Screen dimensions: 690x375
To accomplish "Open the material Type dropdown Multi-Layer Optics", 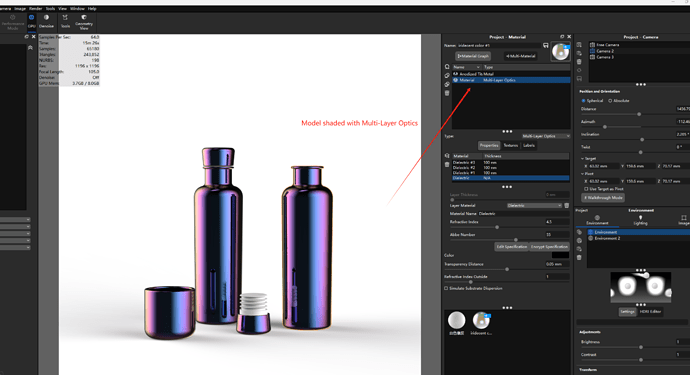I will (546, 136).
